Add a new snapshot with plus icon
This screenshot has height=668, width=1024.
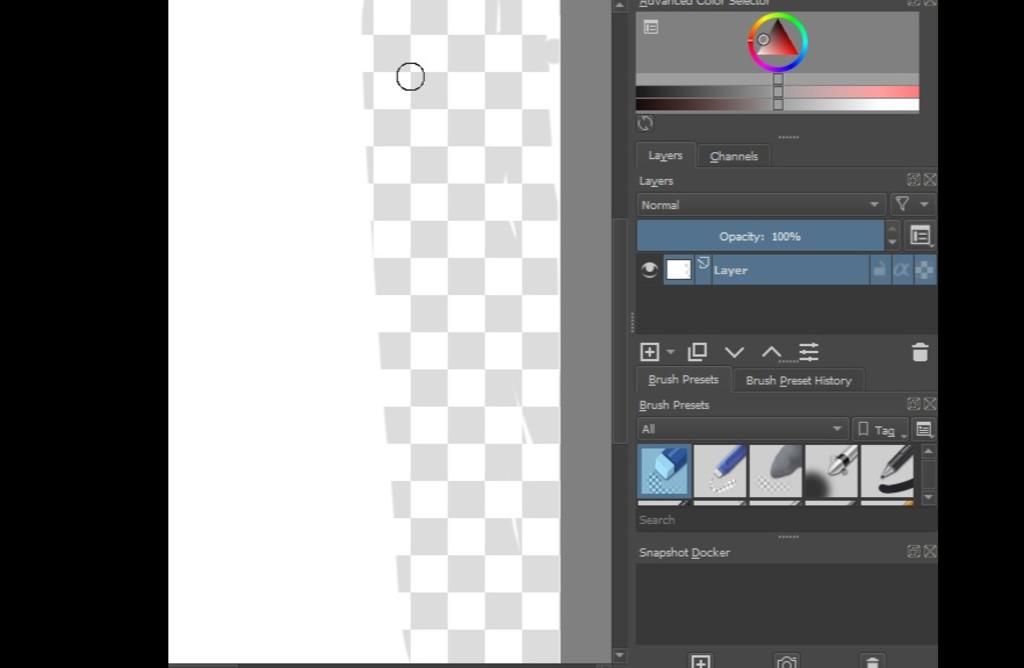[x=700, y=661]
